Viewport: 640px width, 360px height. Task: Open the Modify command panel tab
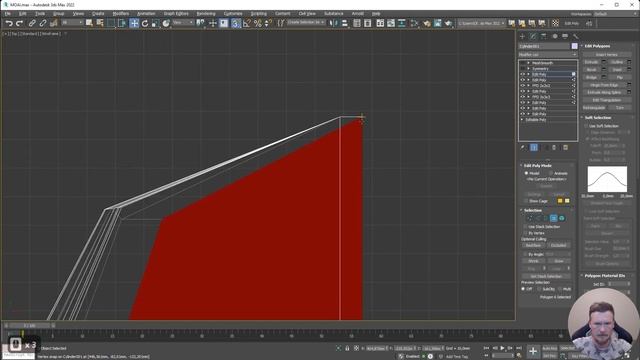tap(533, 36)
